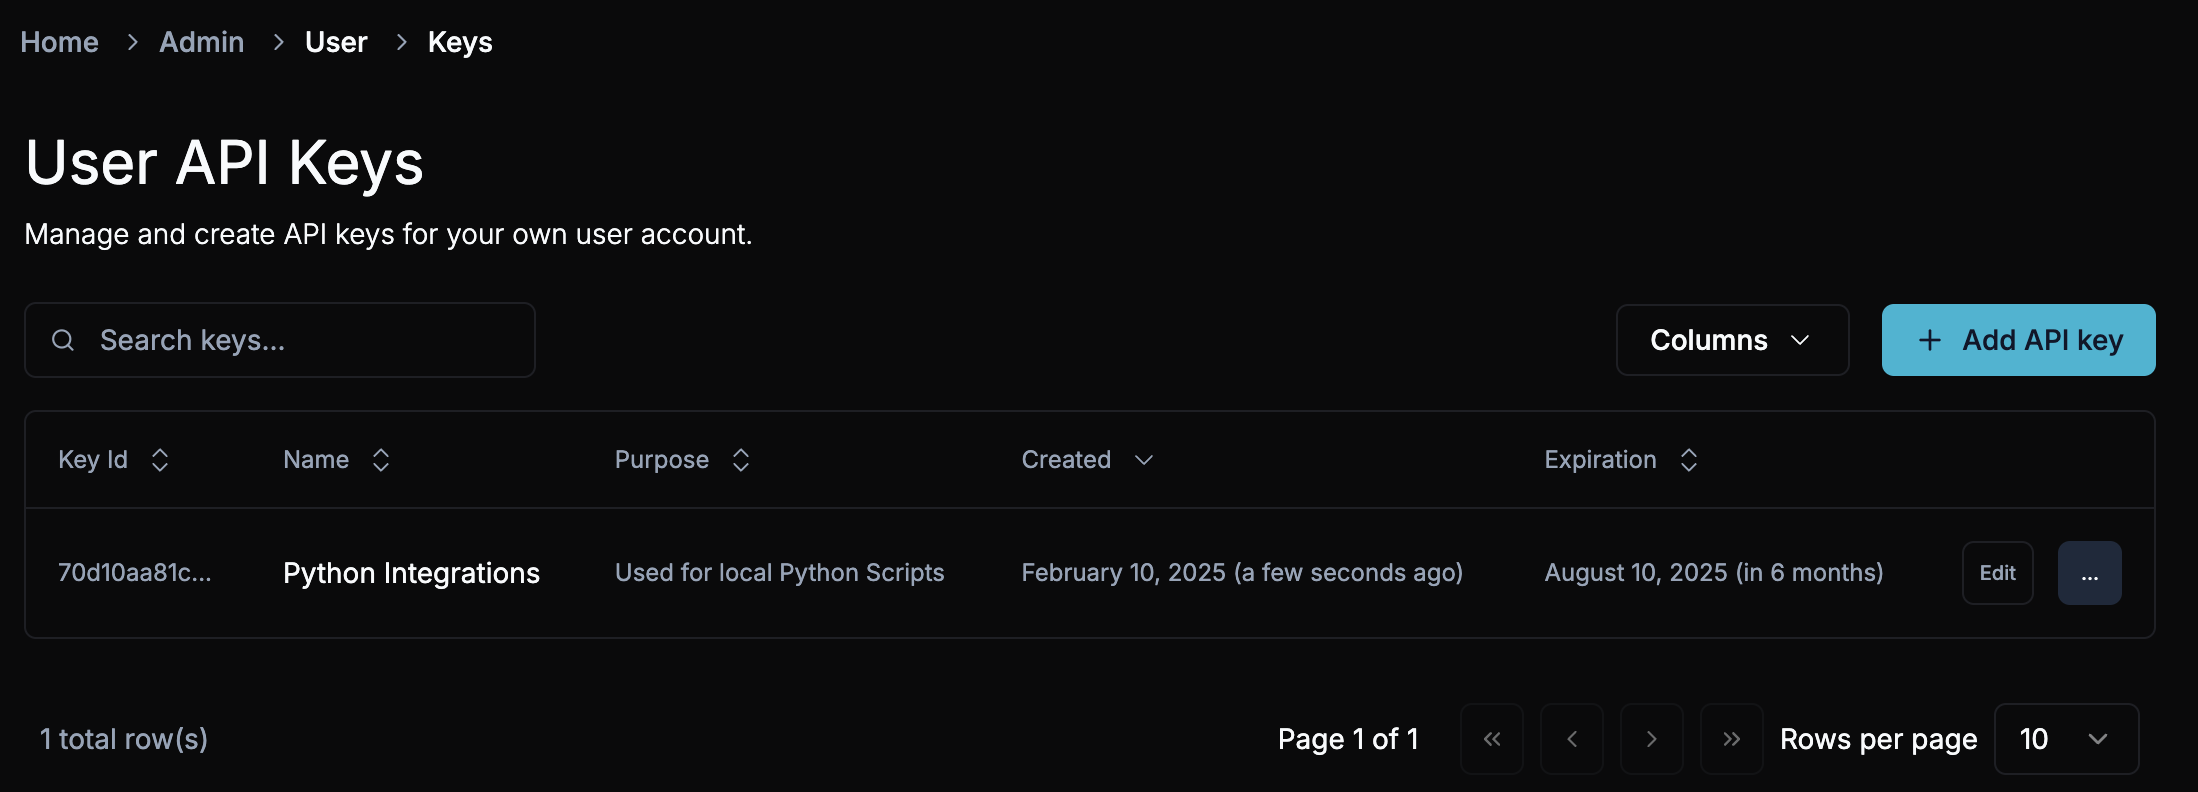Focus the Search keys input field
Image resolution: width=2198 pixels, height=792 pixels.
(300, 340)
